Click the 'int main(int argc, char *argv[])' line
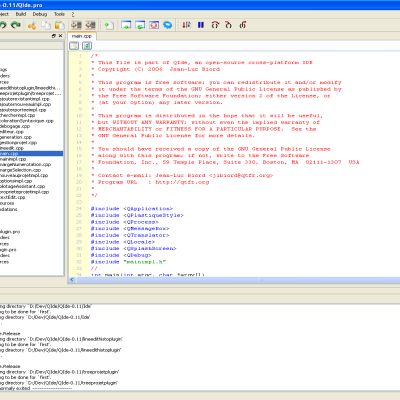The height and width of the screenshot is (400, 400). click(147, 275)
